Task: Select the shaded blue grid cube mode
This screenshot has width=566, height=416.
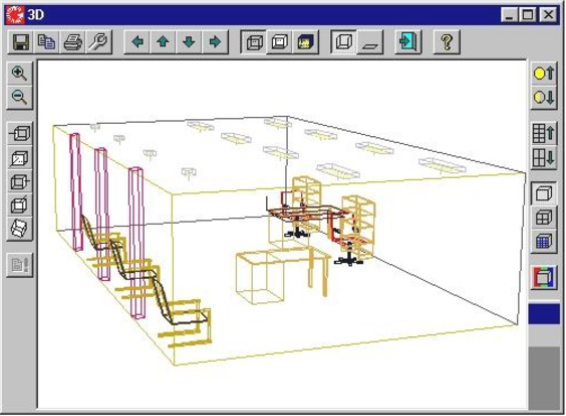Action: (x=544, y=241)
